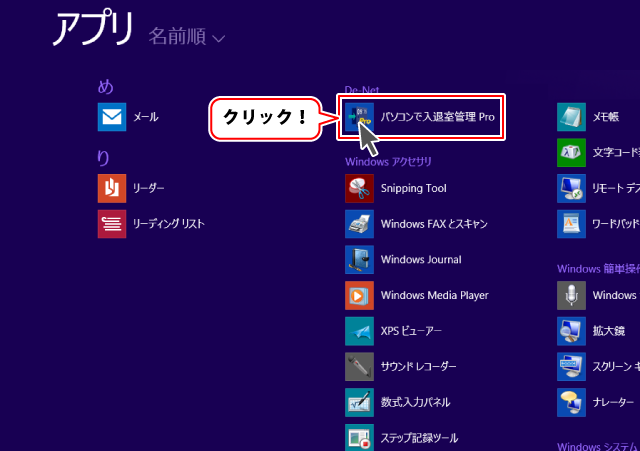
Task: Open the Windows Media Player icon
Action: coord(359,295)
